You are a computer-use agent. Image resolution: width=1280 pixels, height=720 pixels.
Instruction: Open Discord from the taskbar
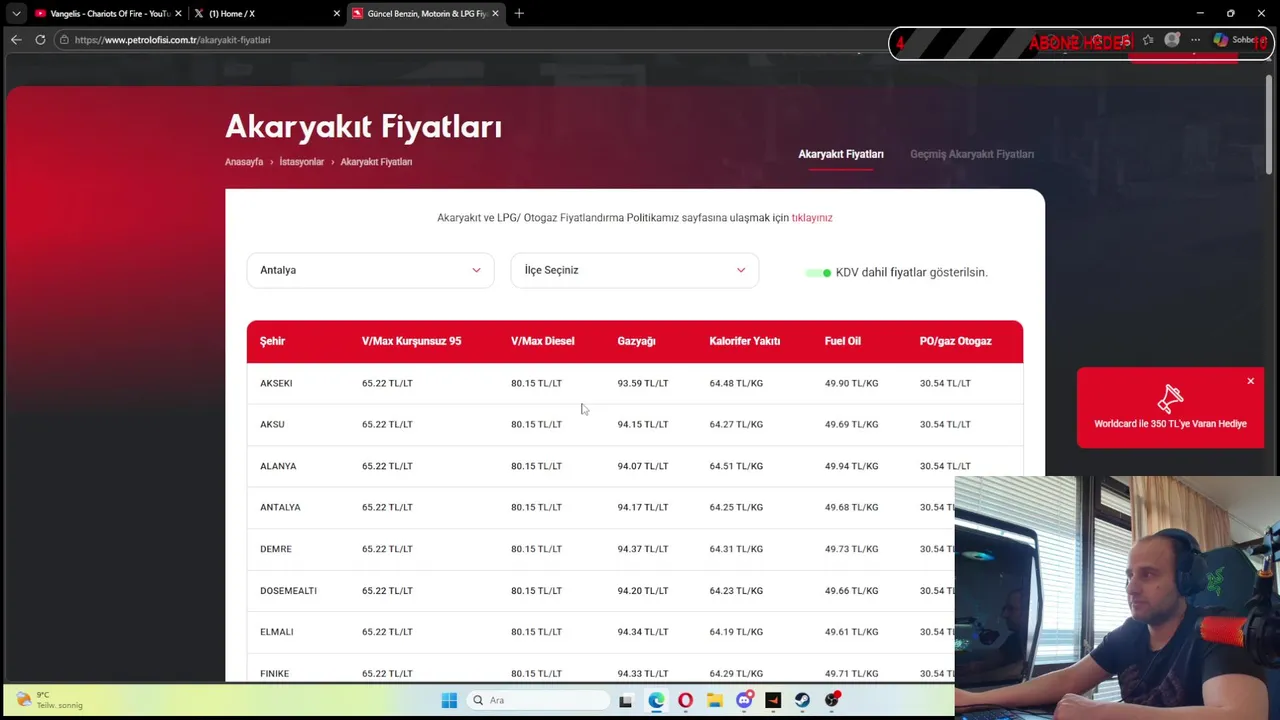pyautogui.click(x=744, y=700)
